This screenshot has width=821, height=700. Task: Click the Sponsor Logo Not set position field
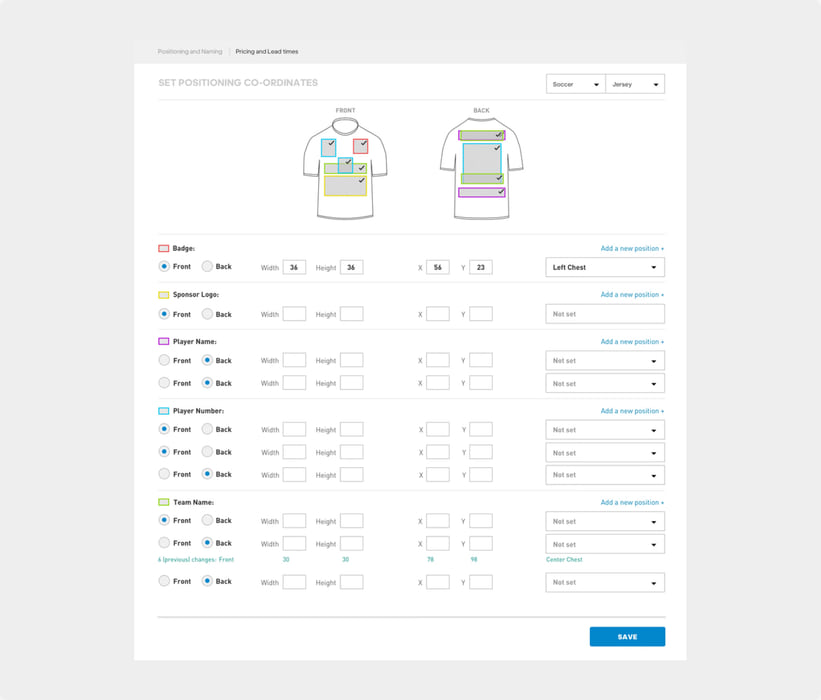(x=605, y=314)
